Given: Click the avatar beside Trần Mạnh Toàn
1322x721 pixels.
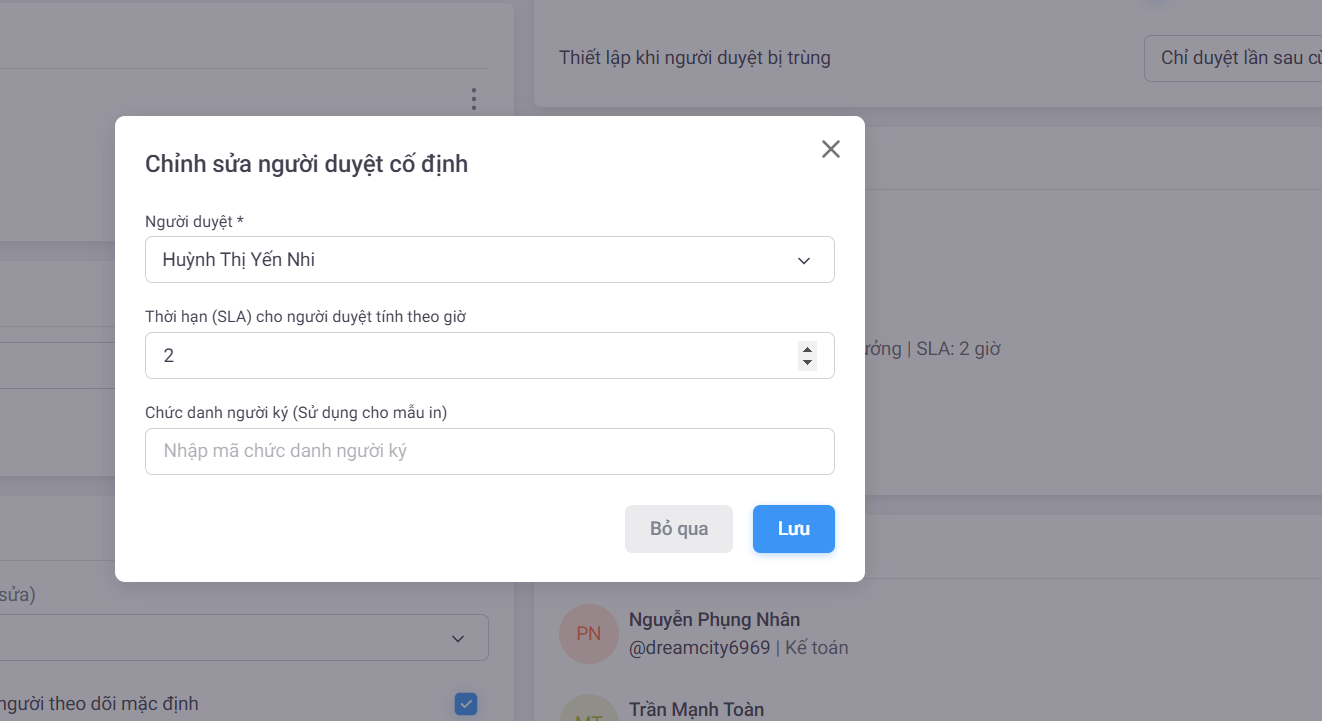Looking at the screenshot, I should pos(588,710).
